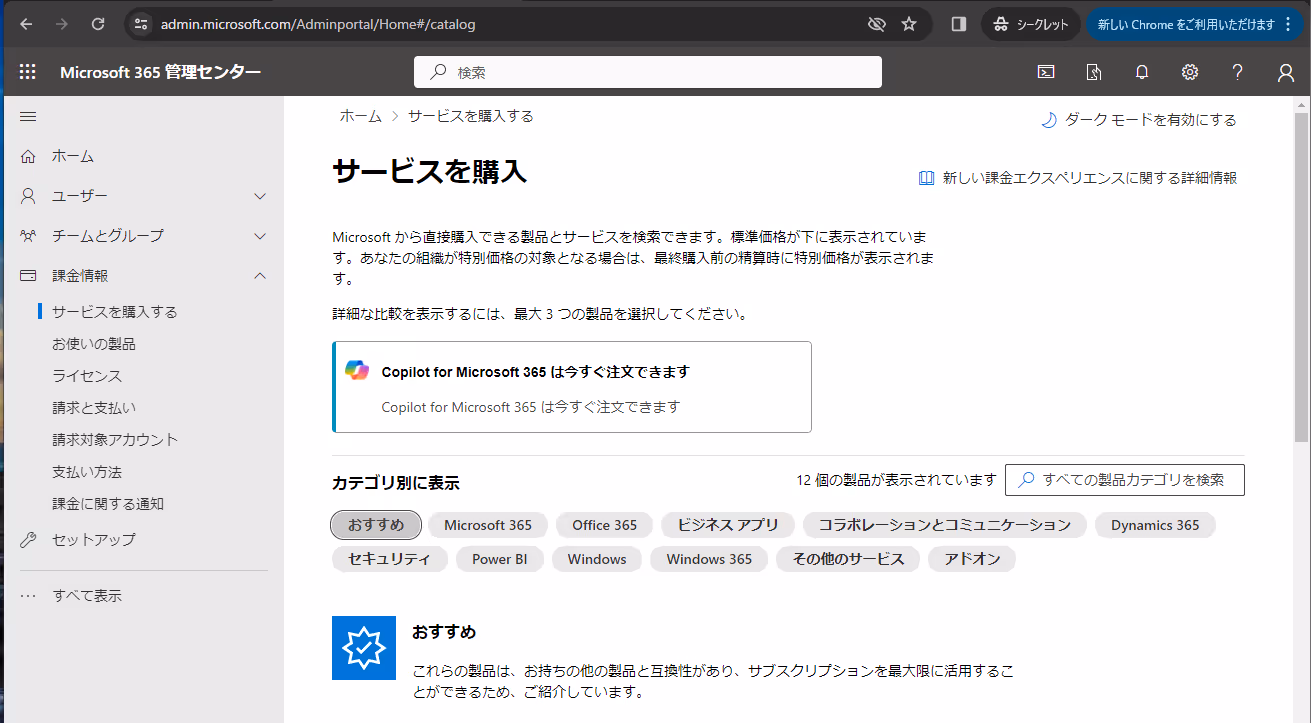Click the billing card icon in sidebar
The width and height of the screenshot is (1311, 723).
[28, 276]
